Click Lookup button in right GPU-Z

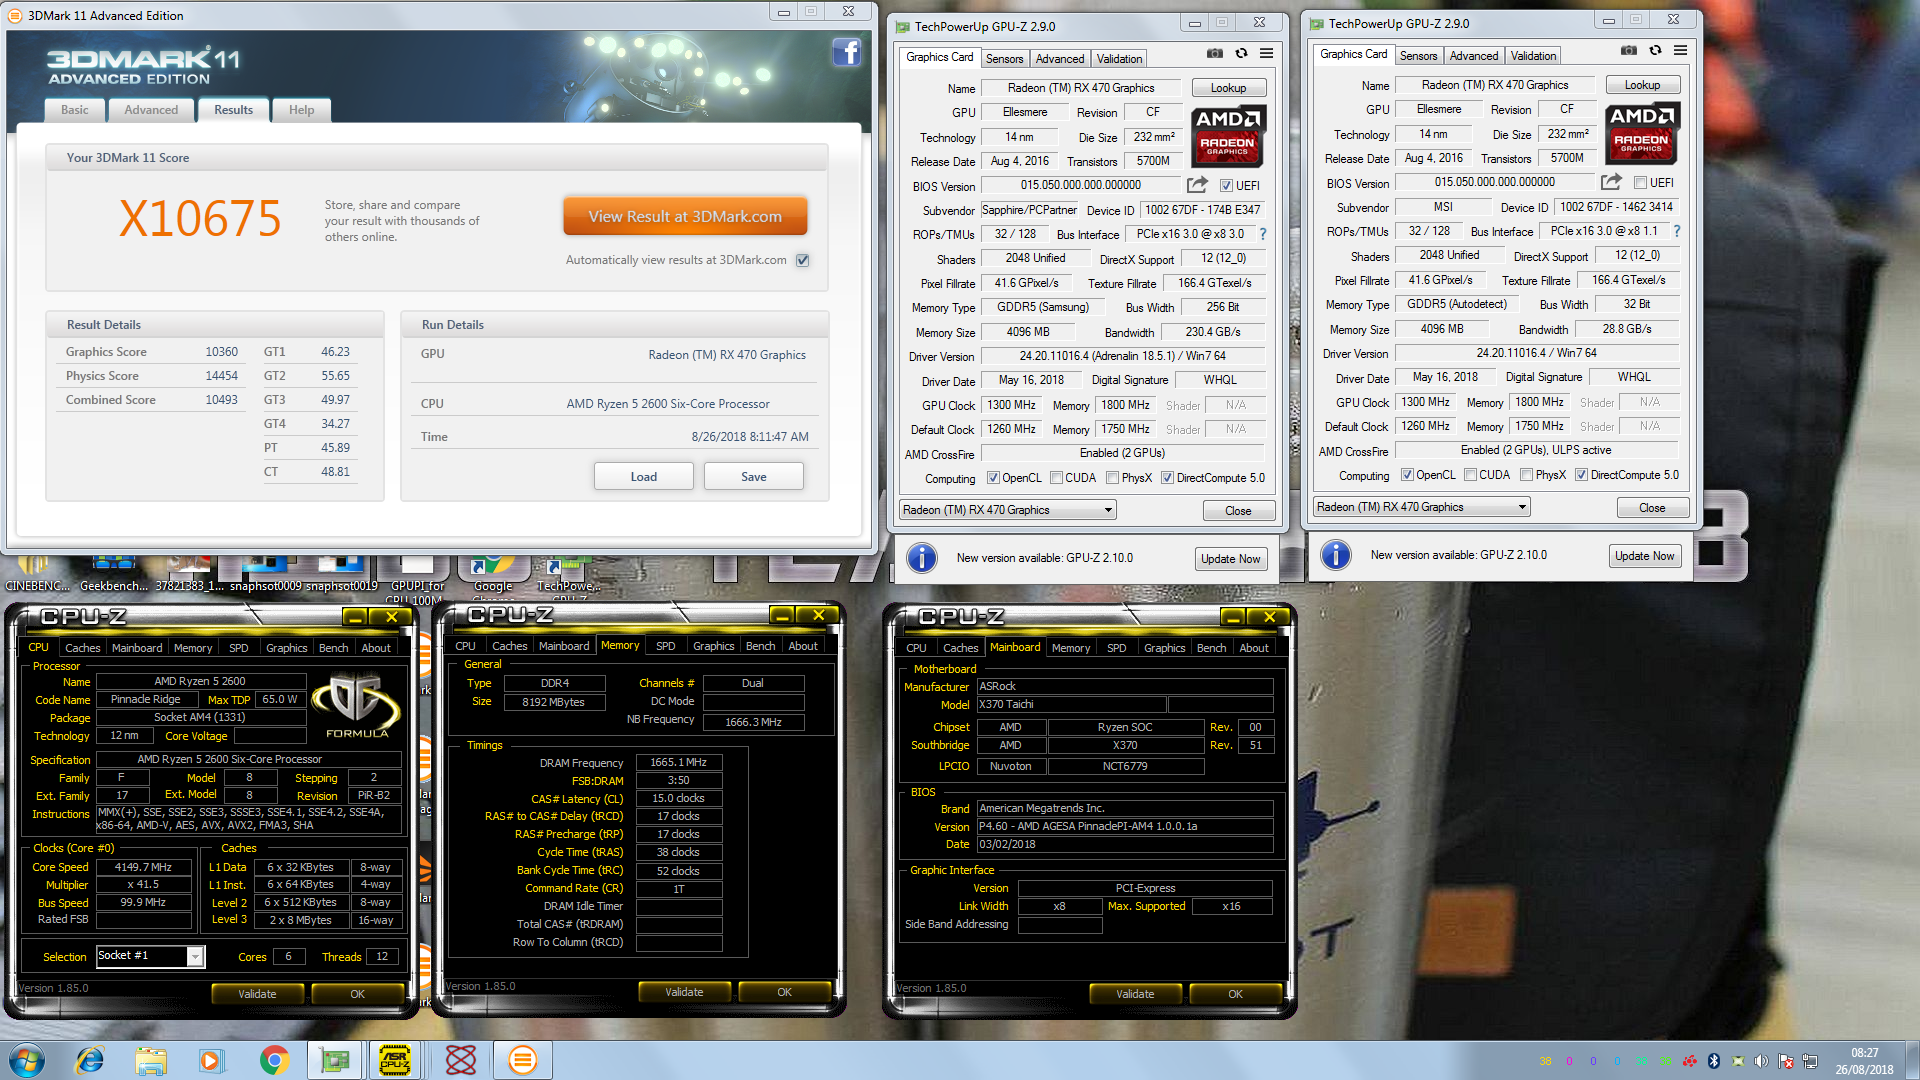coord(1642,85)
